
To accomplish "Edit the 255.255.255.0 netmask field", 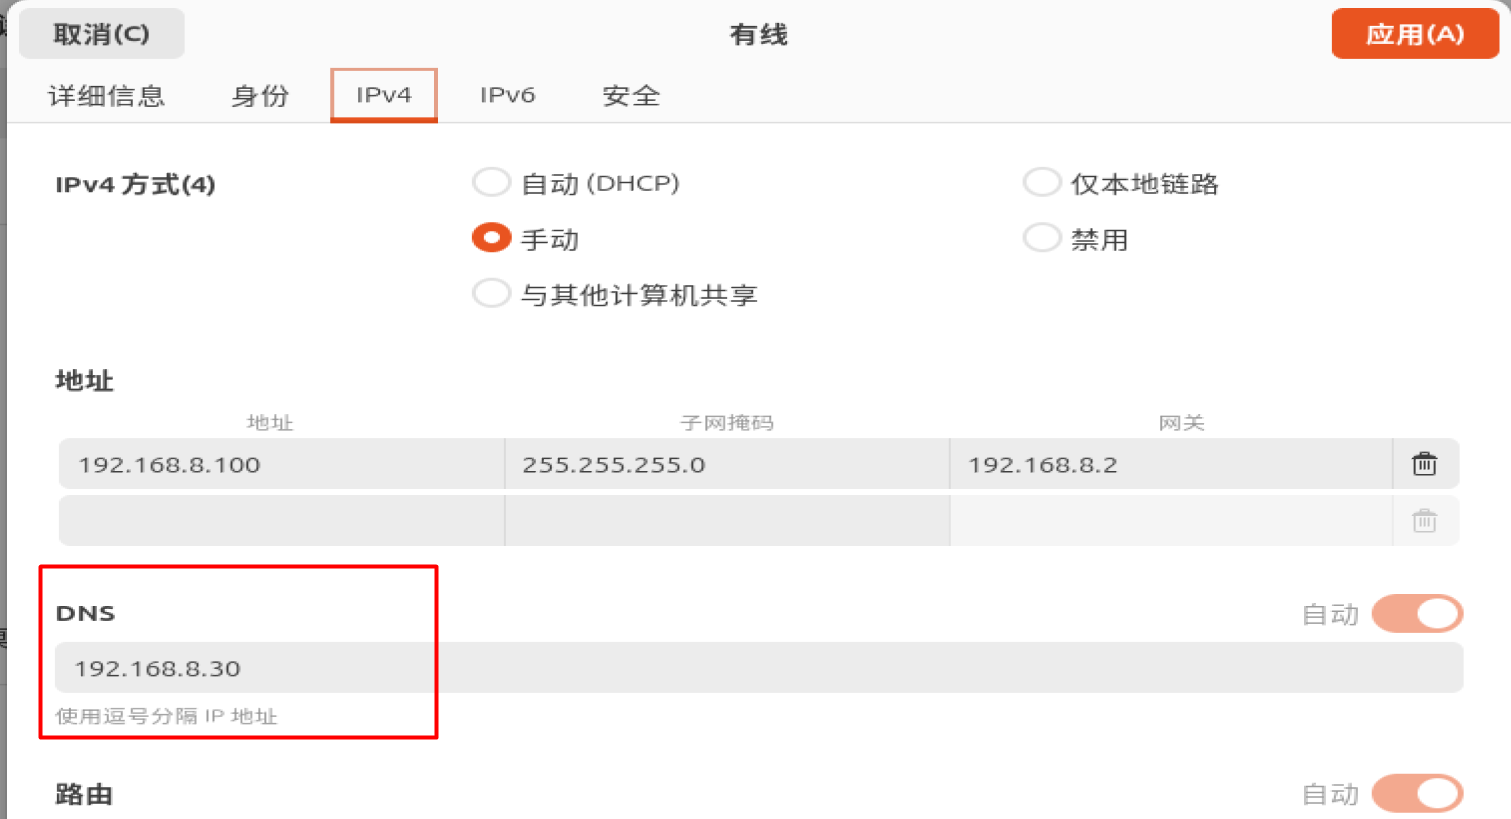I will [726, 465].
